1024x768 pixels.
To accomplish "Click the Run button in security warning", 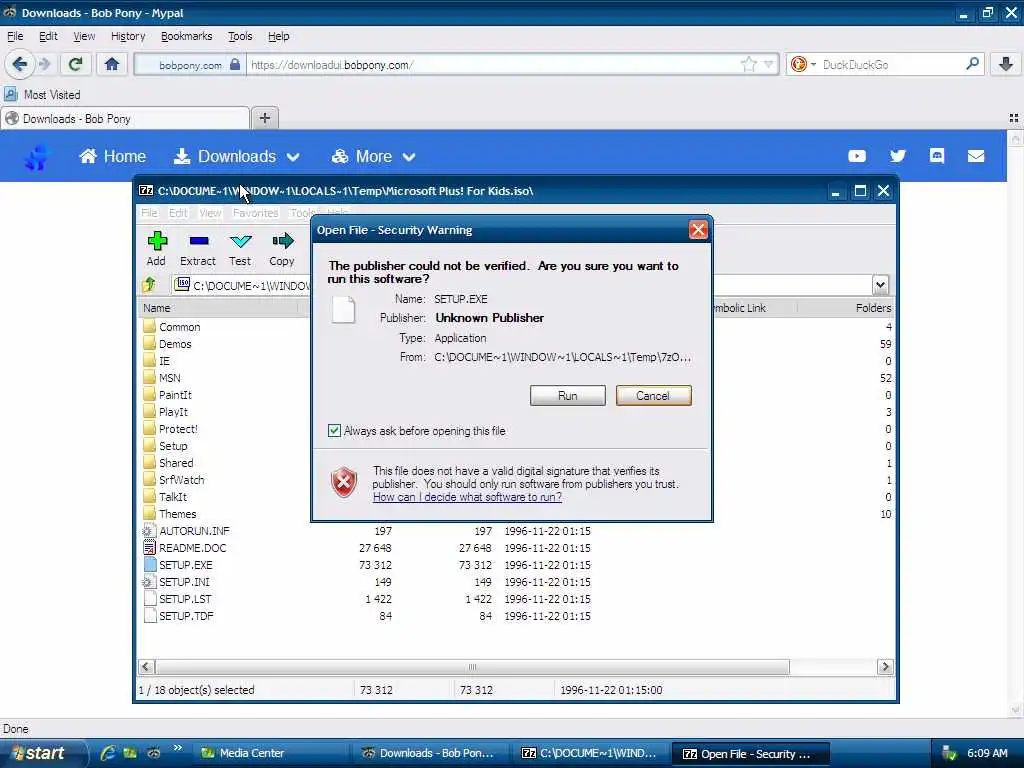I will click(568, 396).
